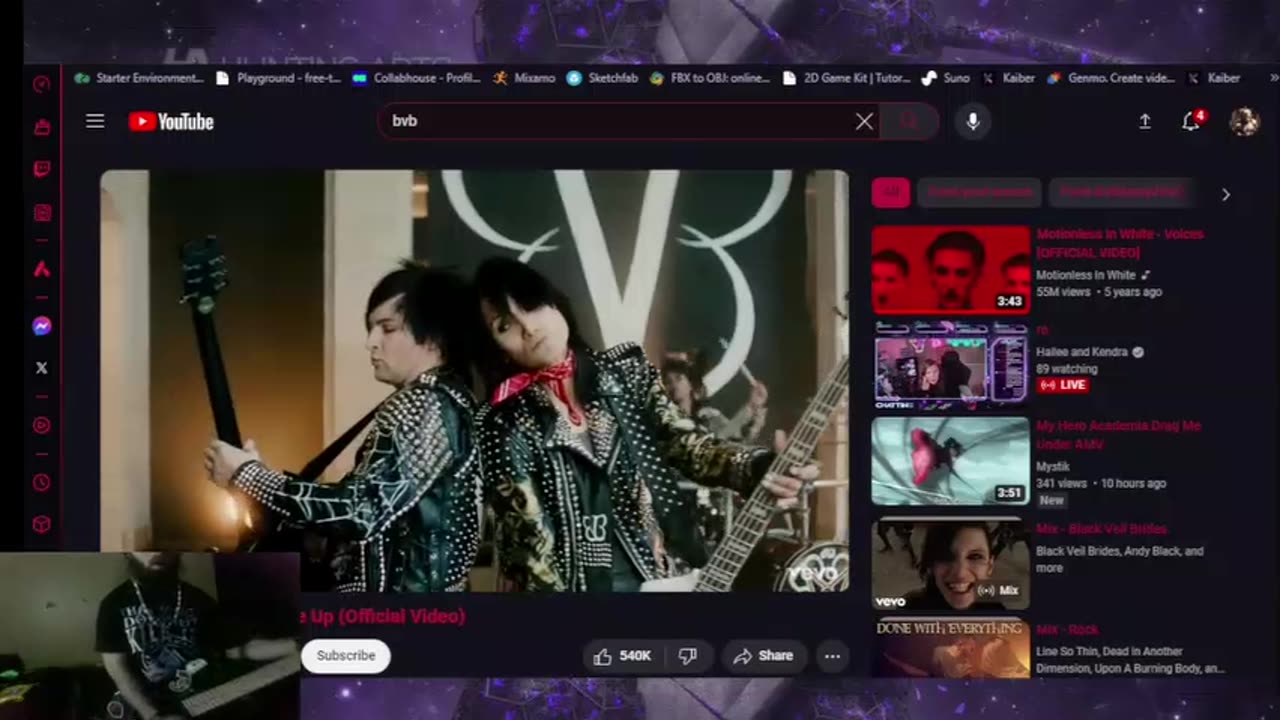1280x720 pixels.
Task: Click 'Motionless In White' channel name
Action: pos(1086,275)
